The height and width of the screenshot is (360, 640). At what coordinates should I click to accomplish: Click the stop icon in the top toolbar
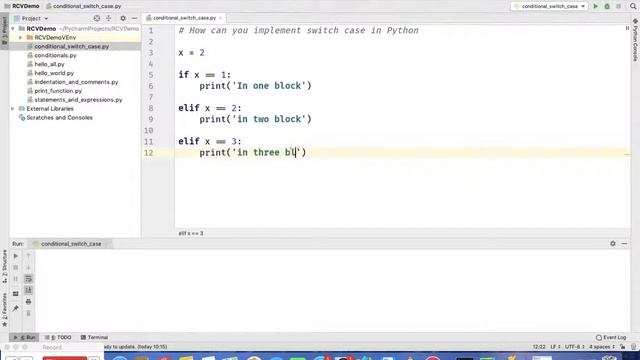click(x=618, y=6)
